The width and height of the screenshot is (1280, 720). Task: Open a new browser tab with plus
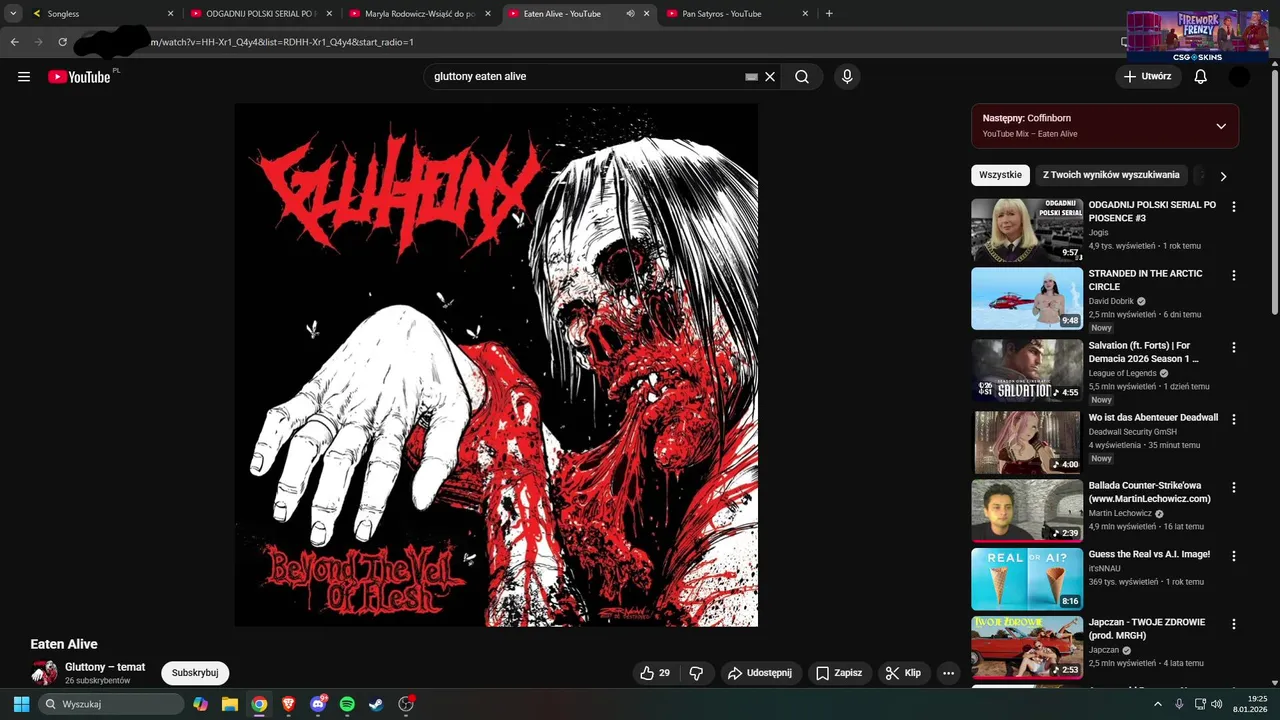[x=829, y=14]
